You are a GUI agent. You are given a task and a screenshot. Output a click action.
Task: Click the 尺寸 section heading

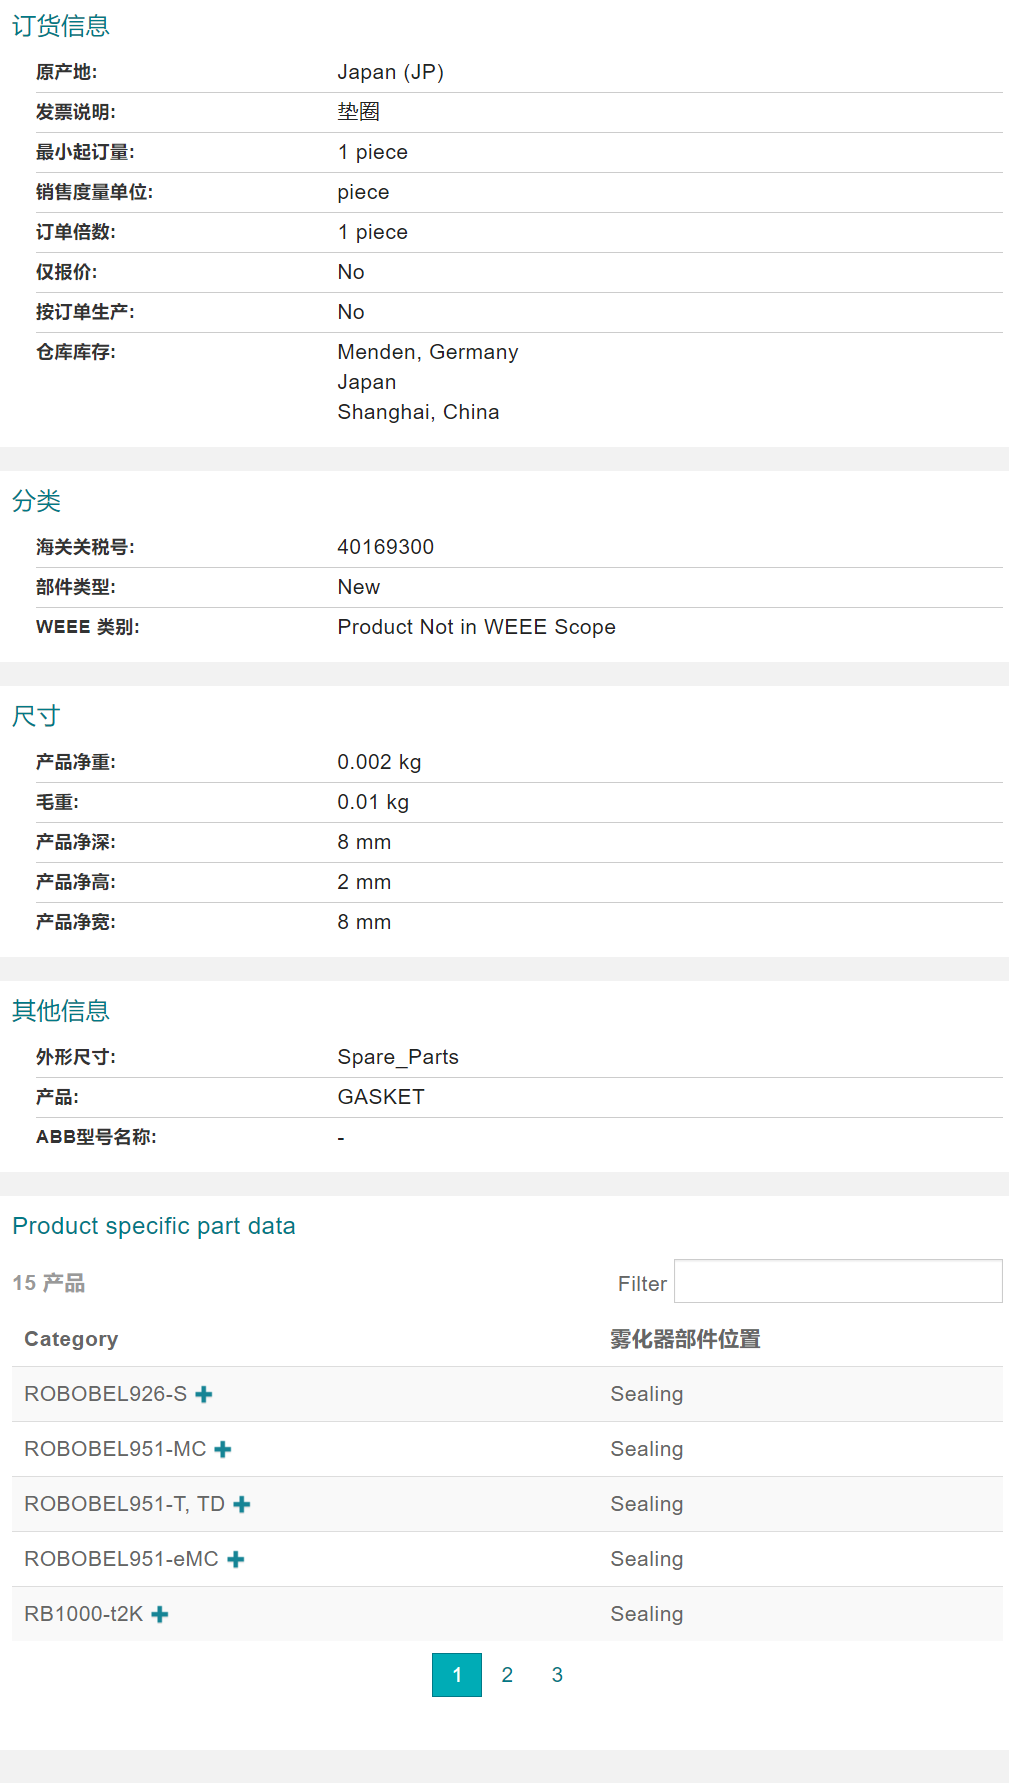[x=37, y=716]
